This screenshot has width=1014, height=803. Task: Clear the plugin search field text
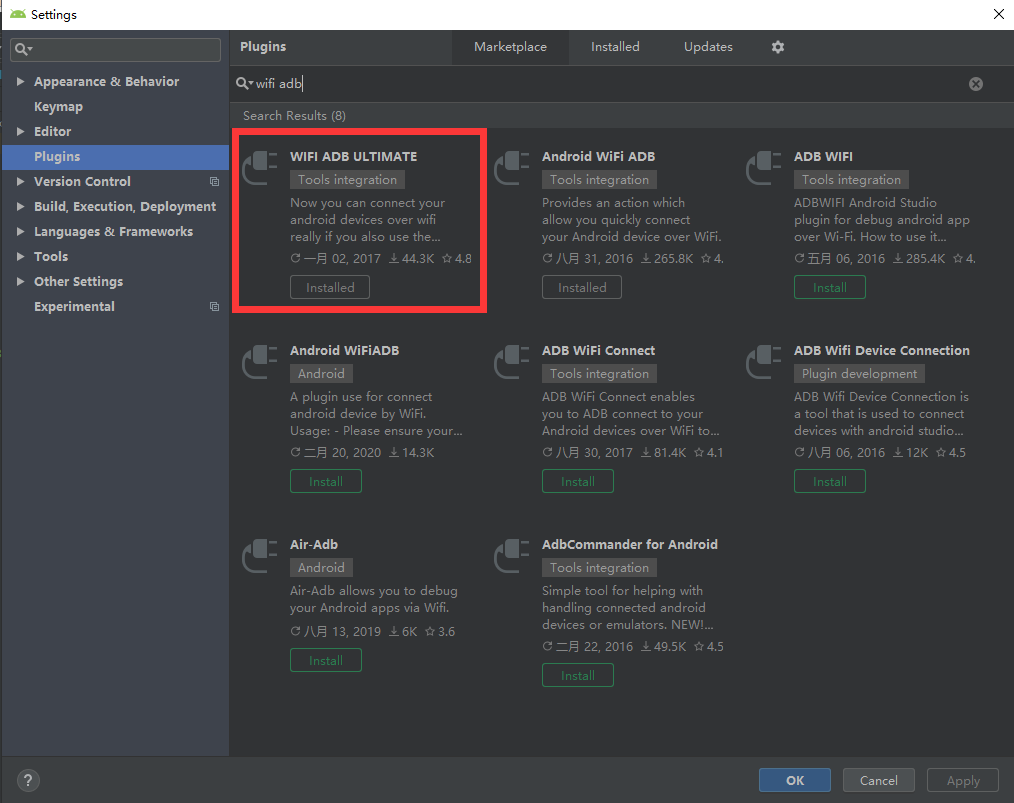pyautogui.click(x=976, y=83)
